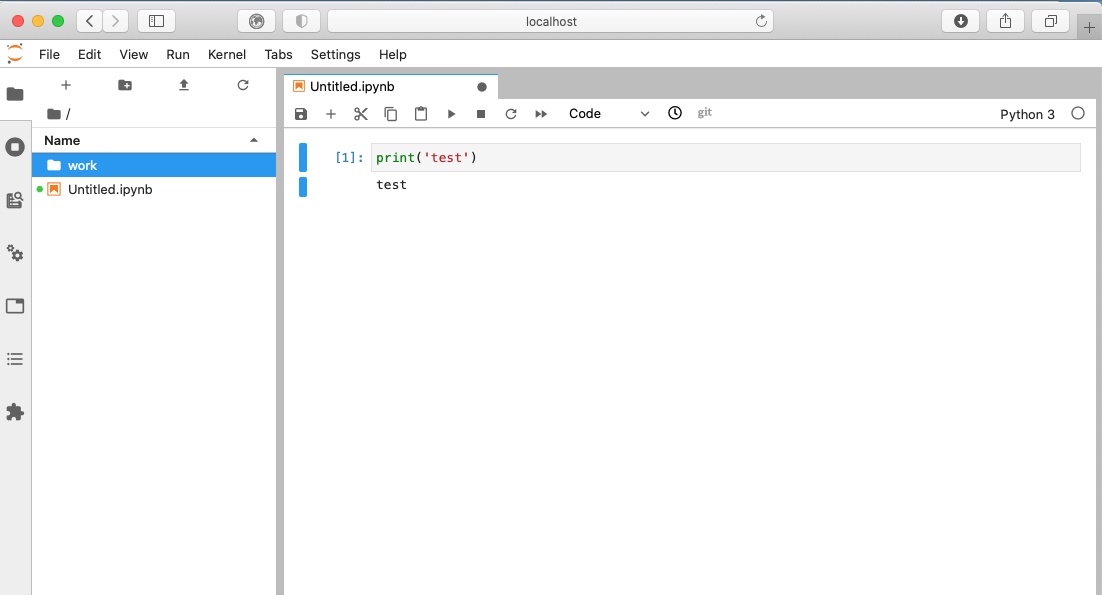1102x595 pixels.
Task: Cut the selected cell with scissors icon
Action: click(361, 114)
